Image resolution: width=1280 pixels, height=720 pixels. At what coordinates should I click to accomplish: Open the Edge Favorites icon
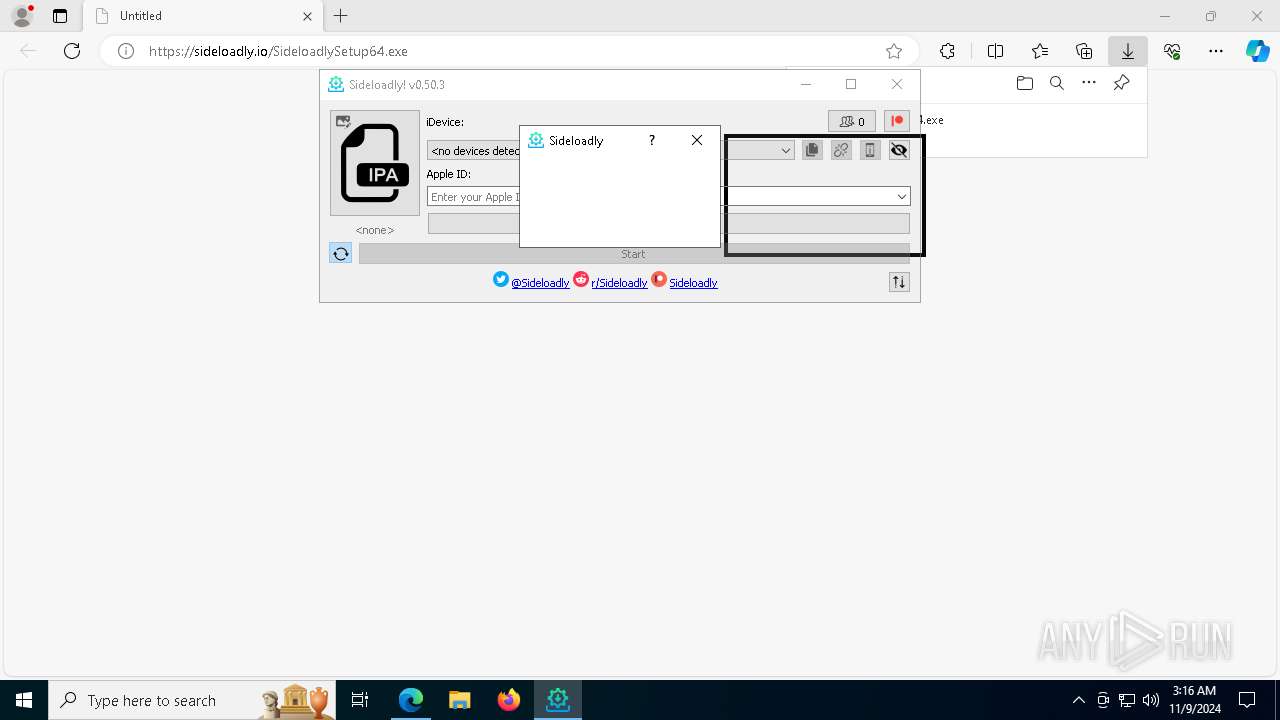pyautogui.click(x=1040, y=51)
